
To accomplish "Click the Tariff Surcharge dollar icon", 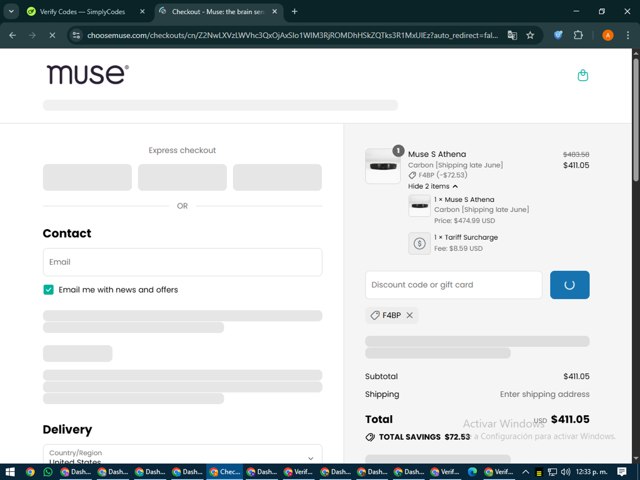I will pos(419,243).
